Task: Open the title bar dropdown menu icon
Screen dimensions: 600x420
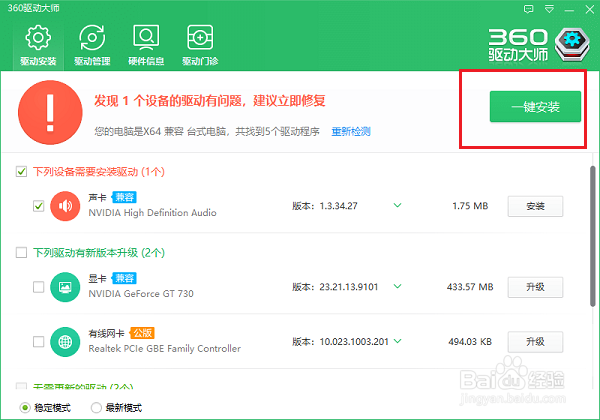Action: pyautogui.click(x=549, y=9)
